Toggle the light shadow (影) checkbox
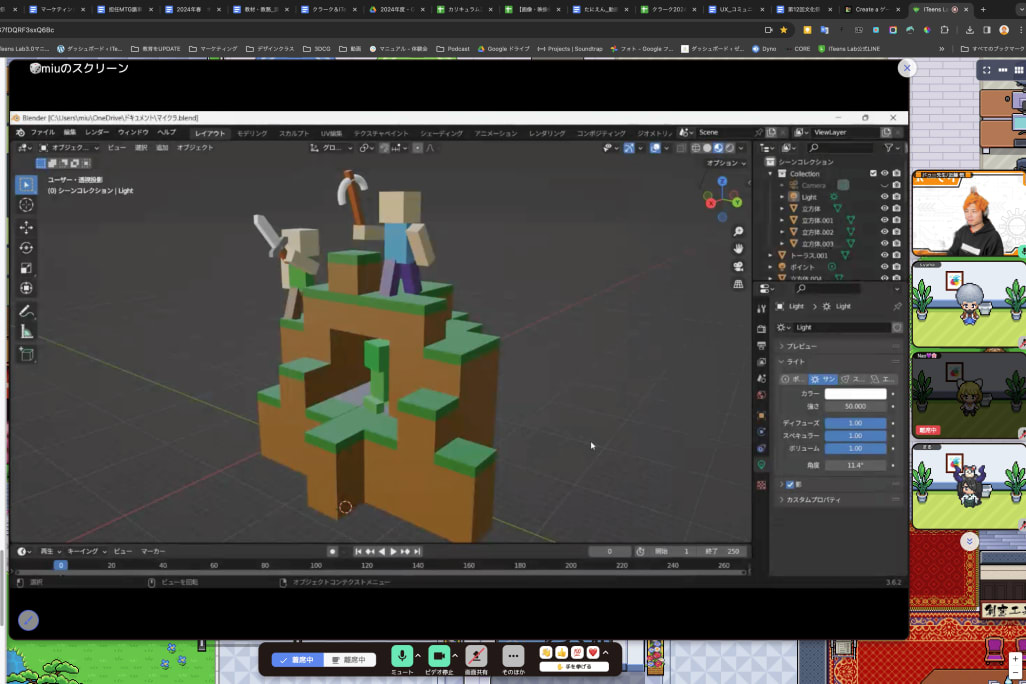The width and height of the screenshot is (1026, 684). coord(790,484)
